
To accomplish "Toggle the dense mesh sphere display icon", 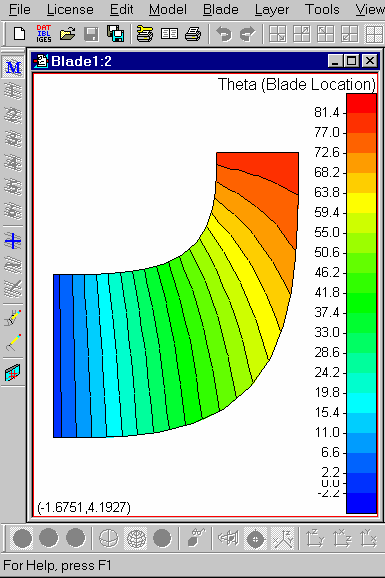I will coord(136,539).
